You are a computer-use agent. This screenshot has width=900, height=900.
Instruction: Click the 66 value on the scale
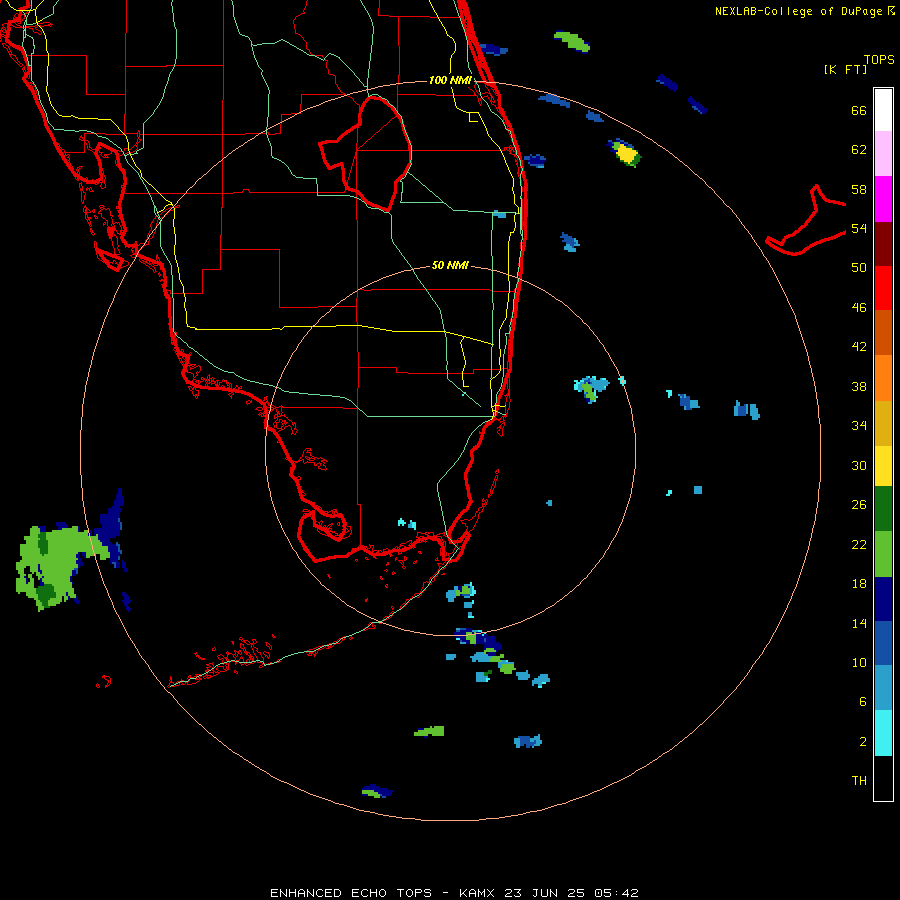click(x=859, y=110)
